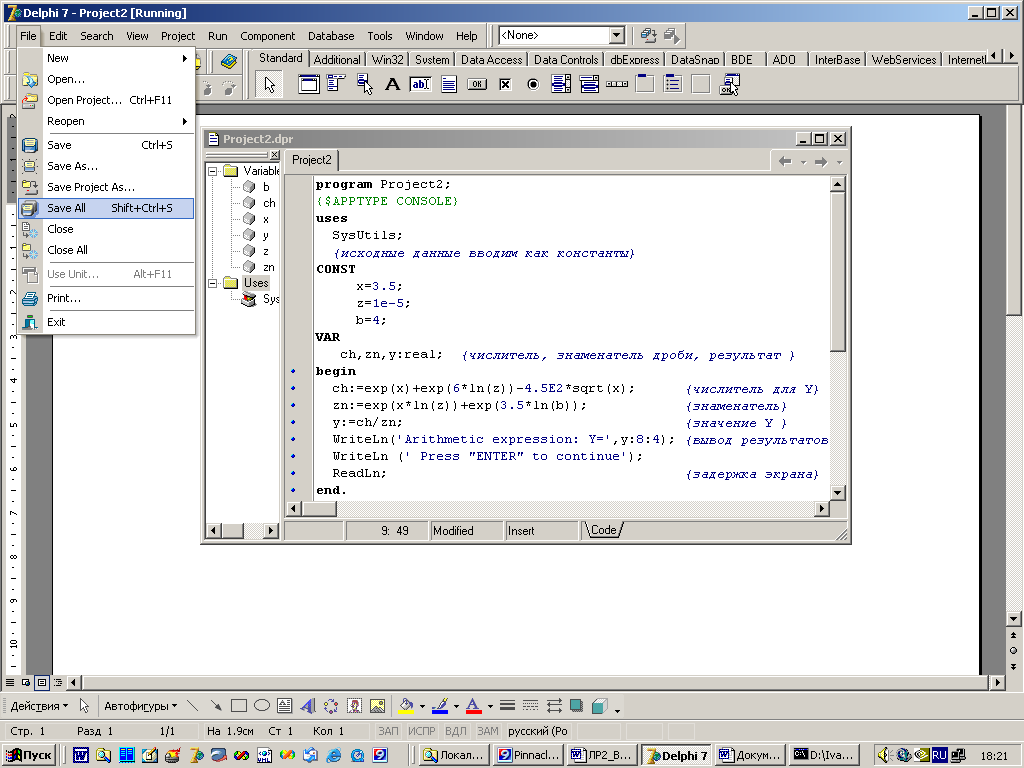Viewport: 1024px width, 768px height.
Task: Choose Print from the File menu
Action: click(x=106, y=298)
